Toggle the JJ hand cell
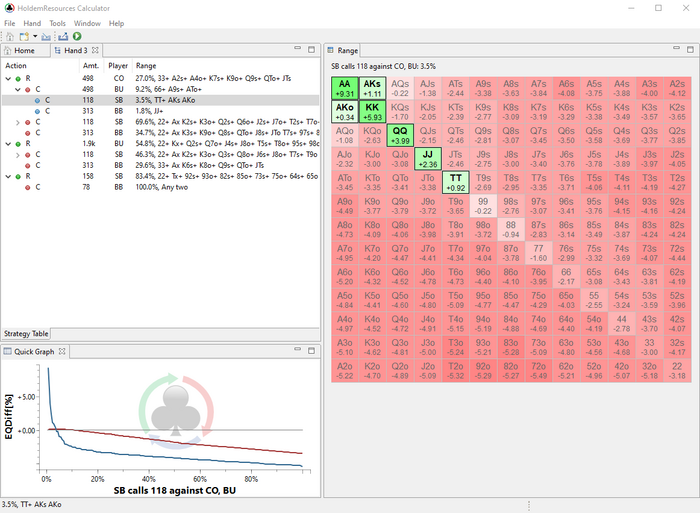The width and height of the screenshot is (700, 513). click(428, 159)
